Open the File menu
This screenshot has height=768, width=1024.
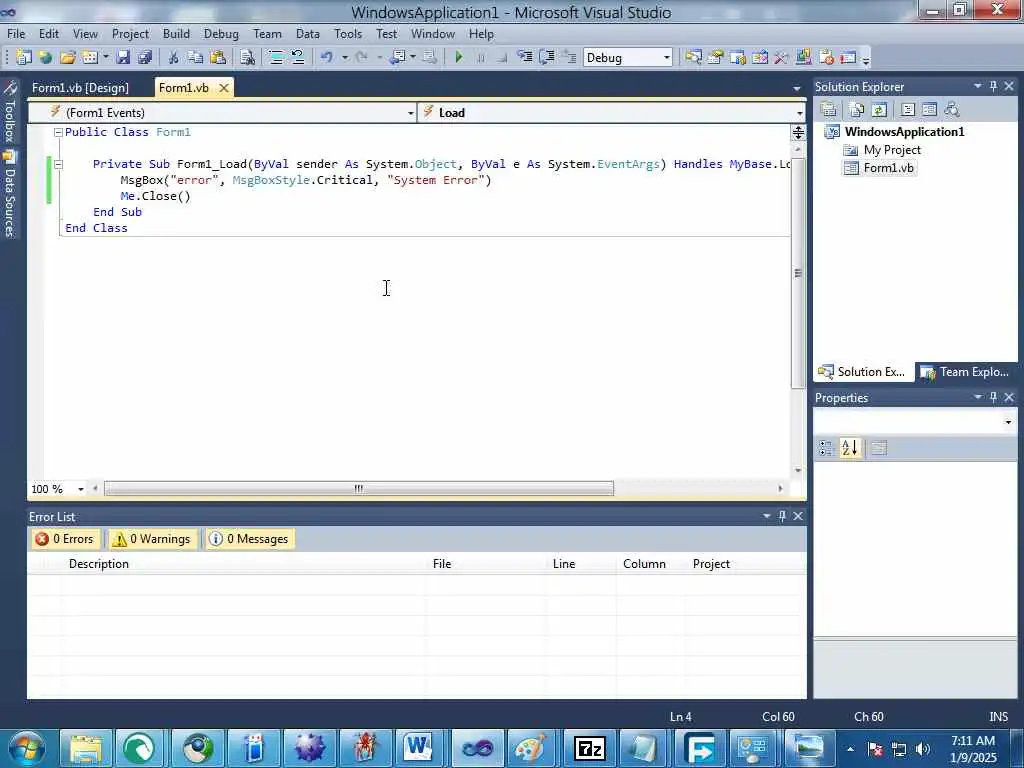16,34
